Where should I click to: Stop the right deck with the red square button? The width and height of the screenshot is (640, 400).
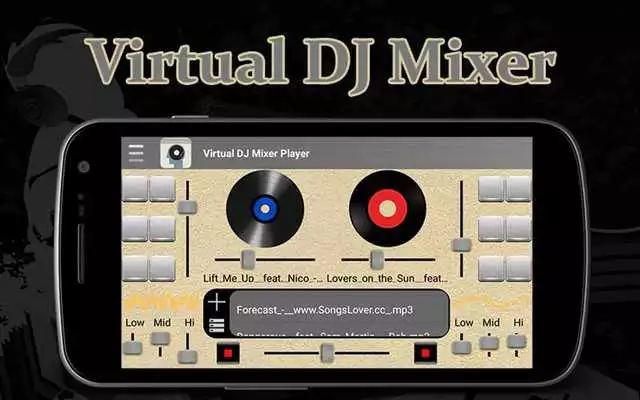tap(425, 353)
